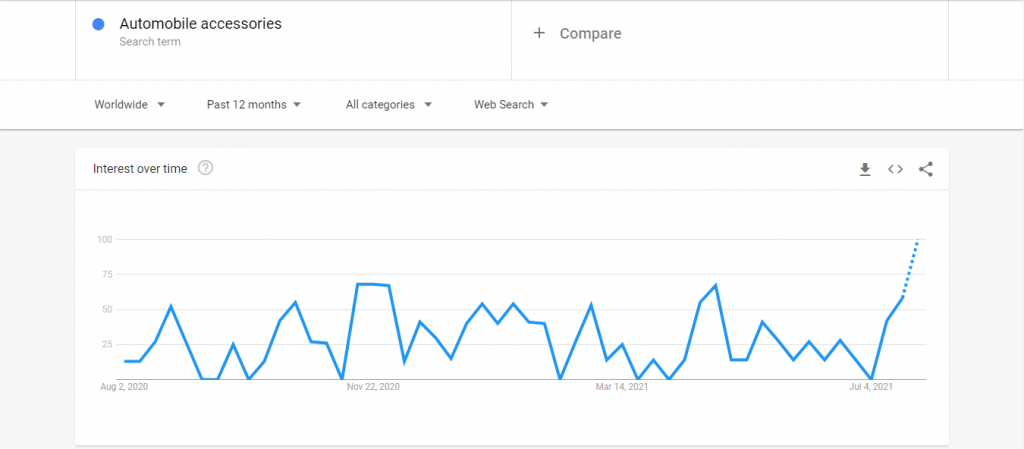The width and height of the screenshot is (1024, 449).
Task: Click the dotted forecast line peak
Action: coord(918,240)
